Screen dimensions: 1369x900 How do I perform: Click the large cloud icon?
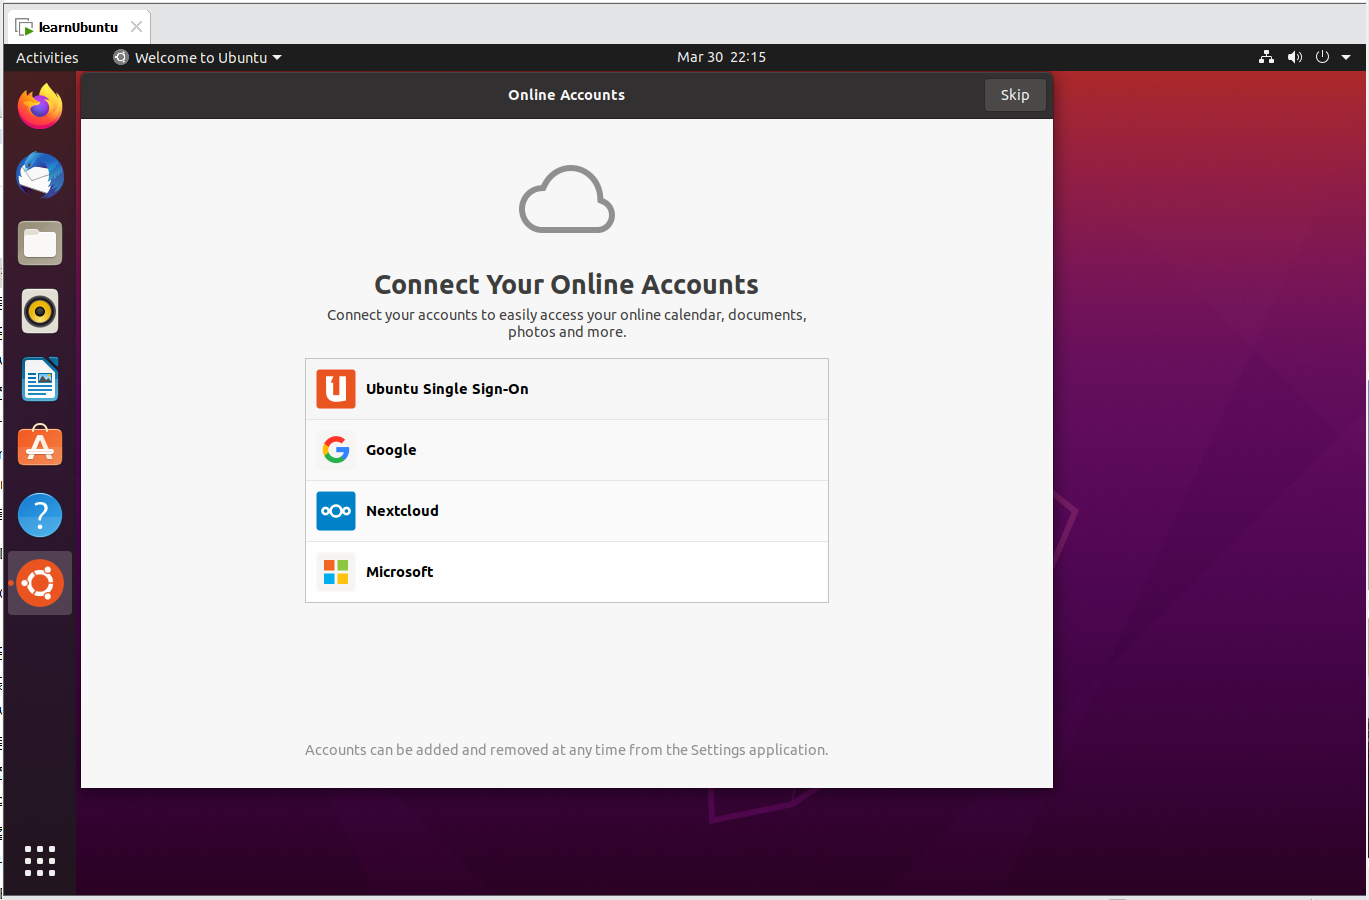(567, 199)
